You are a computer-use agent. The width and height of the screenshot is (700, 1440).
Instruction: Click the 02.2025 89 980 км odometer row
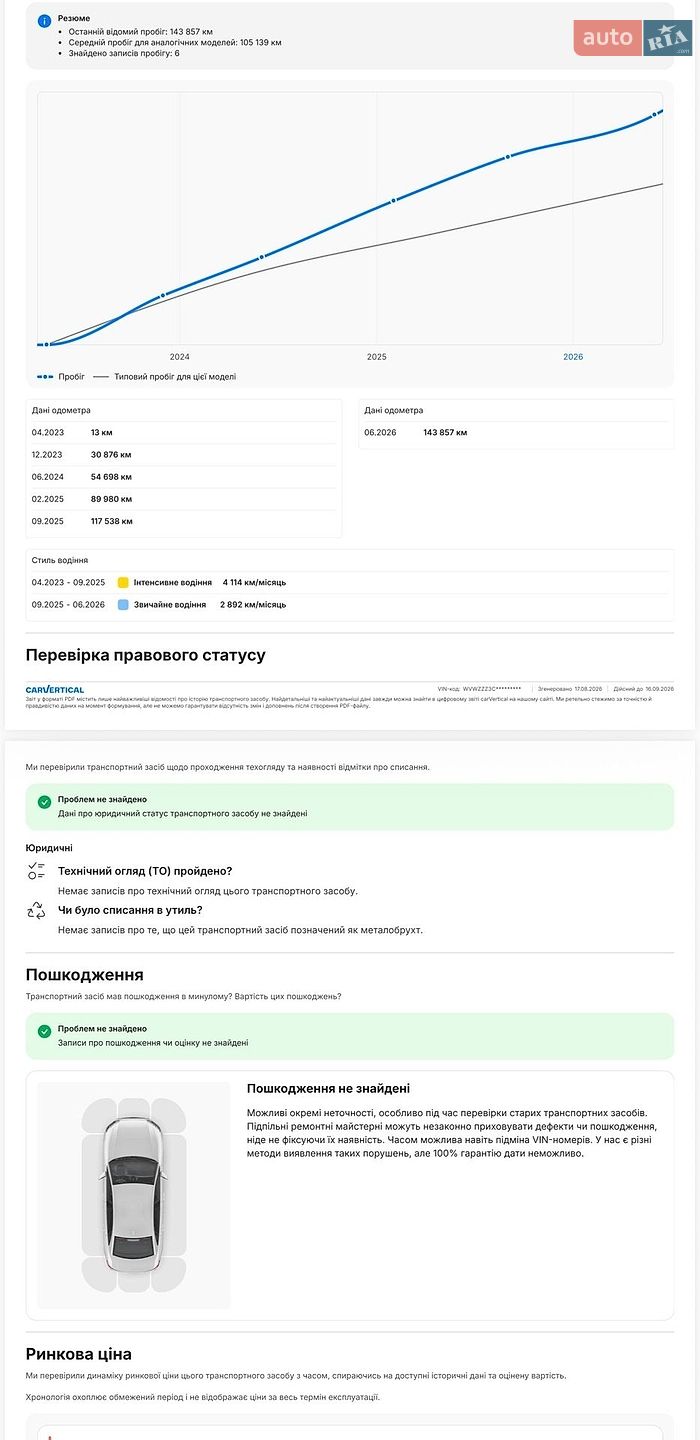pyautogui.click(x=183, y=499)
